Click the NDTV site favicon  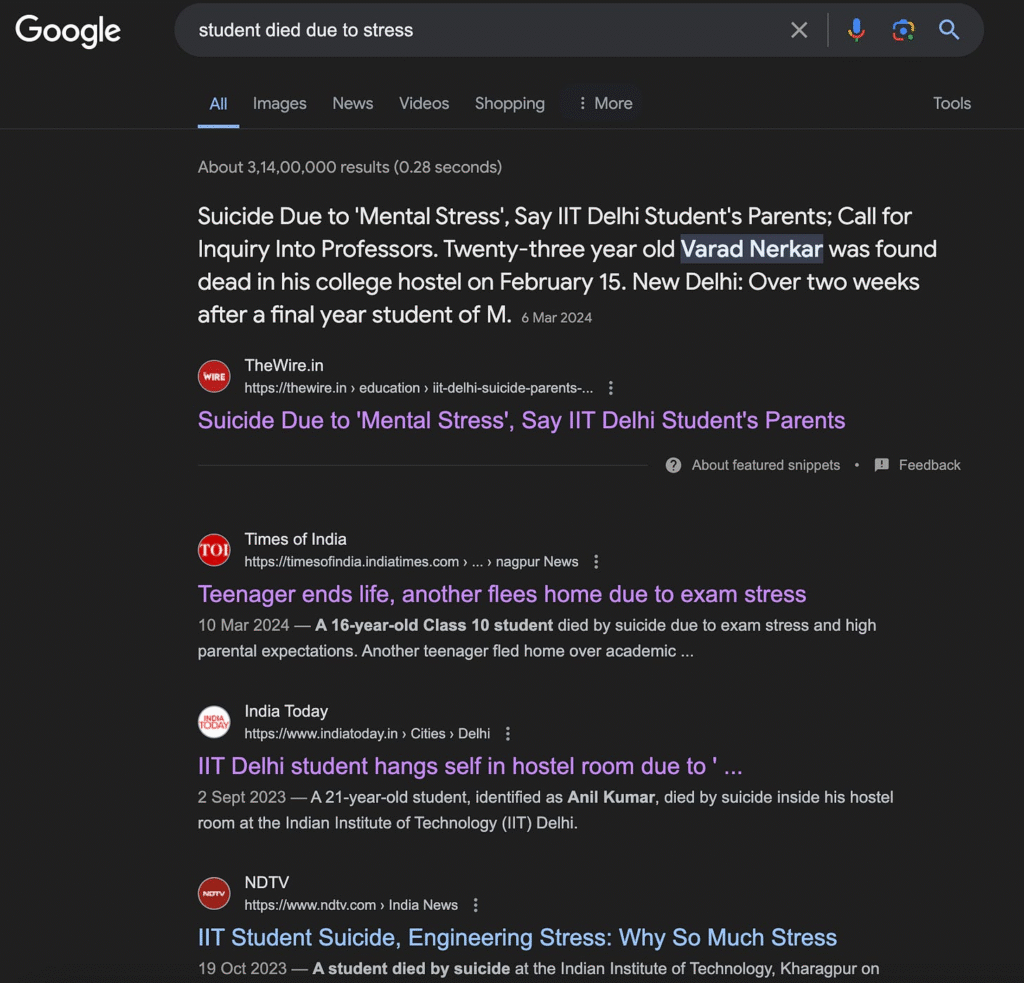coord(214,893)
